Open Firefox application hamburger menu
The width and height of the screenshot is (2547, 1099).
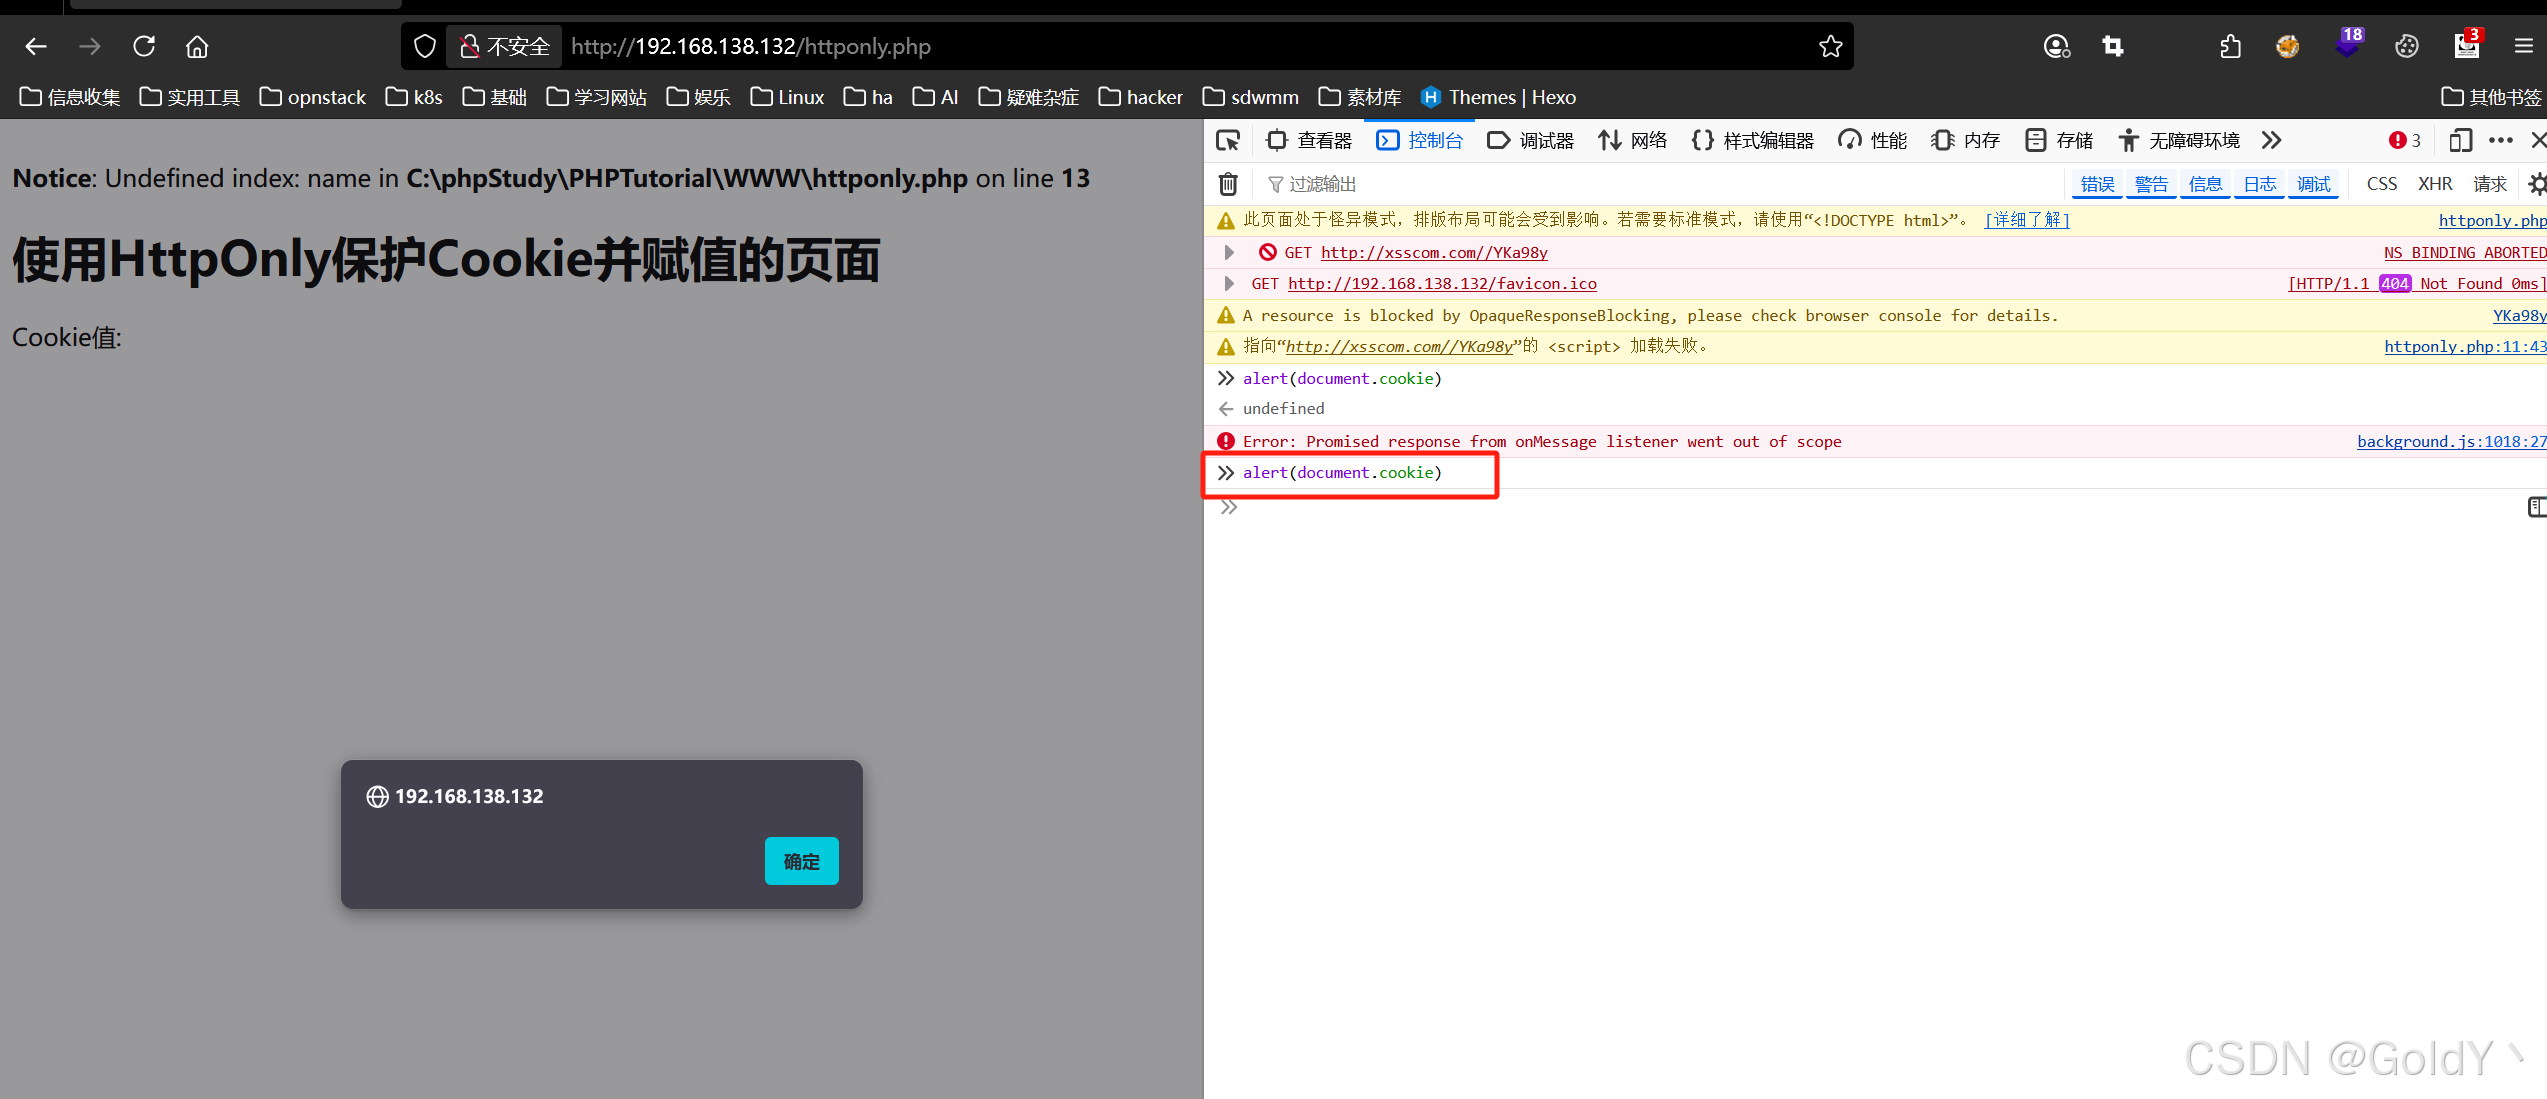click(x=2523, y=47)
